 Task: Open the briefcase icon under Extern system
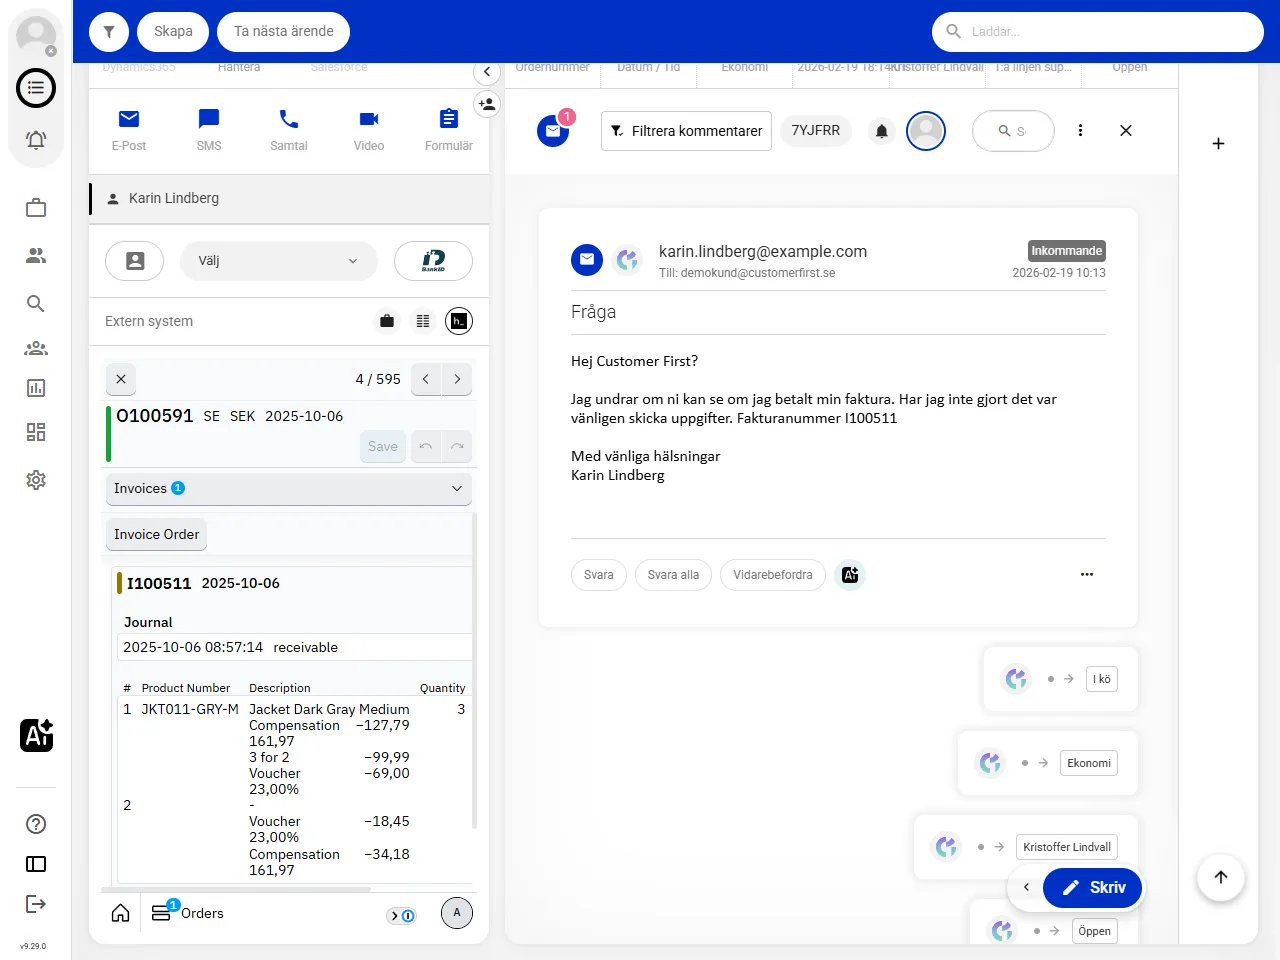(x=387, y=321)
